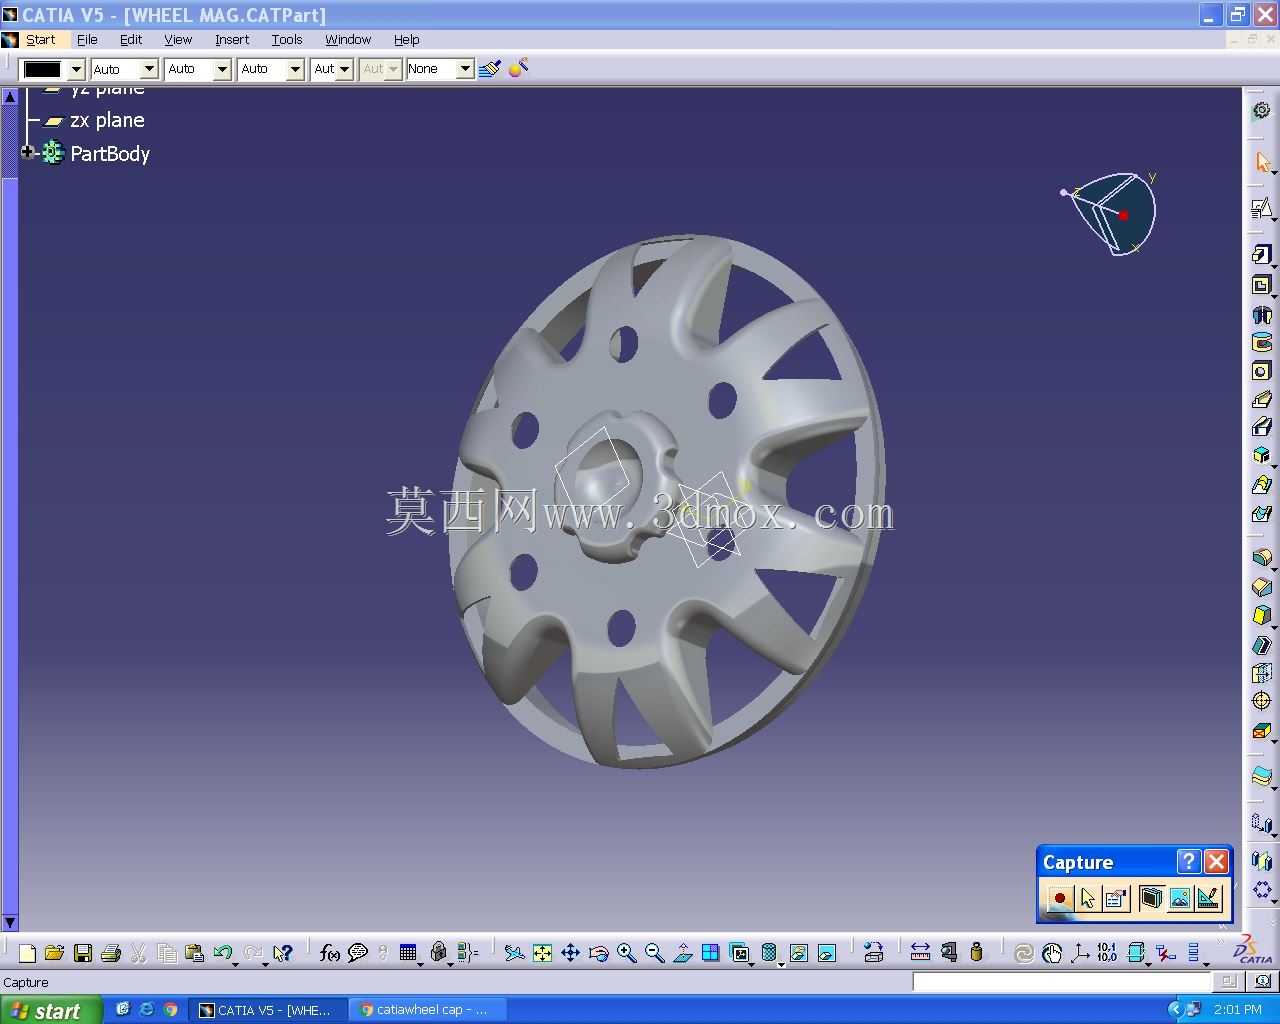
Task: Select the Rotate view tool
Action: point(599,953)
